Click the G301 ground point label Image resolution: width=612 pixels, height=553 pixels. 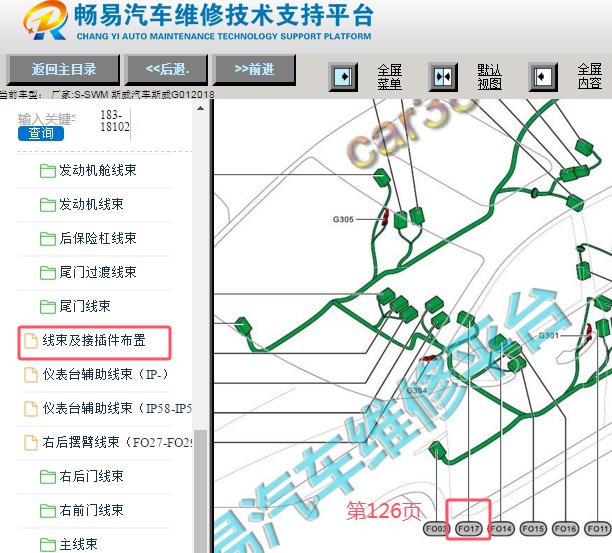click(548, 335)
